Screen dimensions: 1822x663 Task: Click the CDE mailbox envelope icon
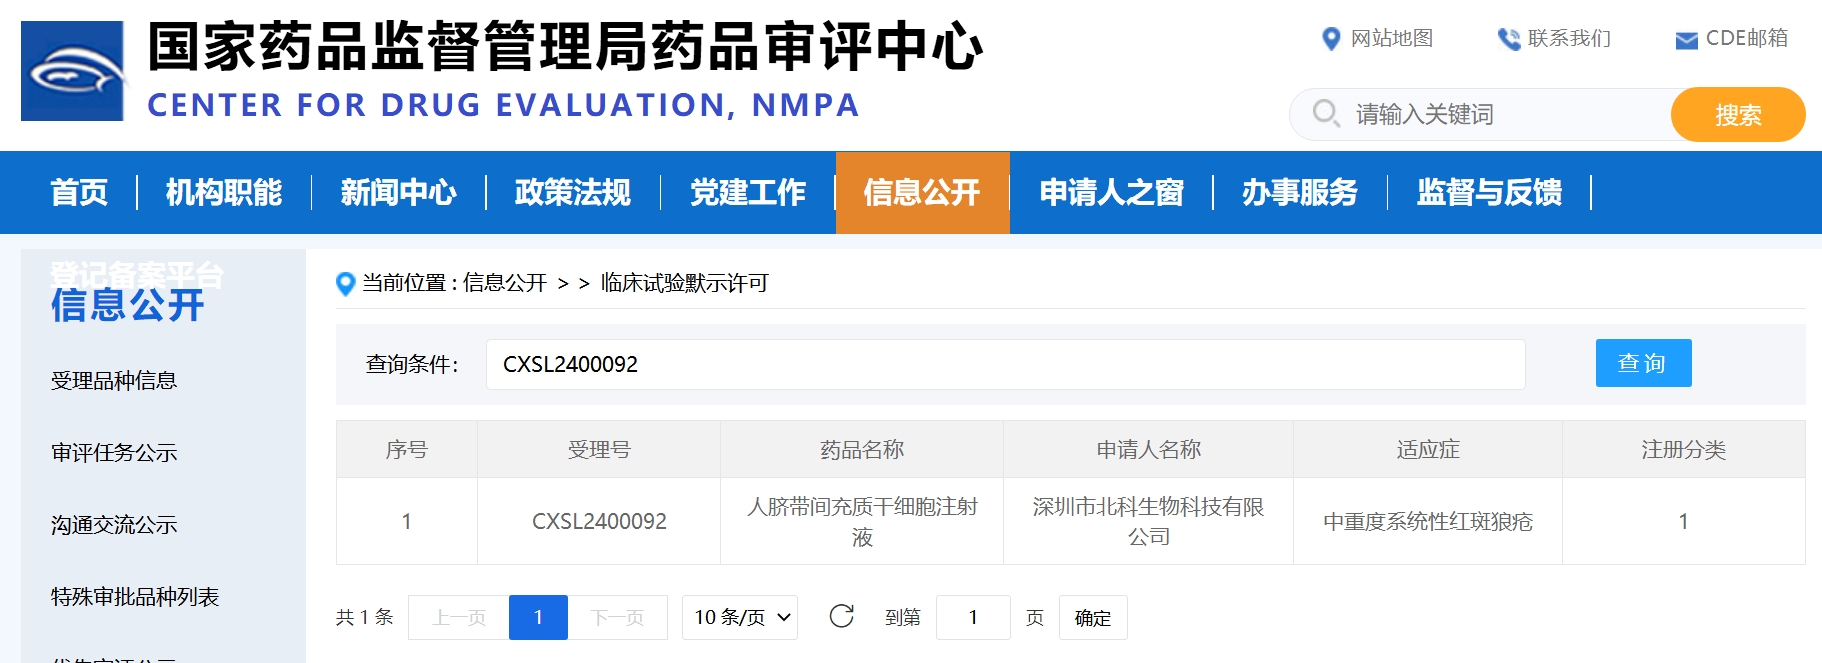[x=1686, y=40]
